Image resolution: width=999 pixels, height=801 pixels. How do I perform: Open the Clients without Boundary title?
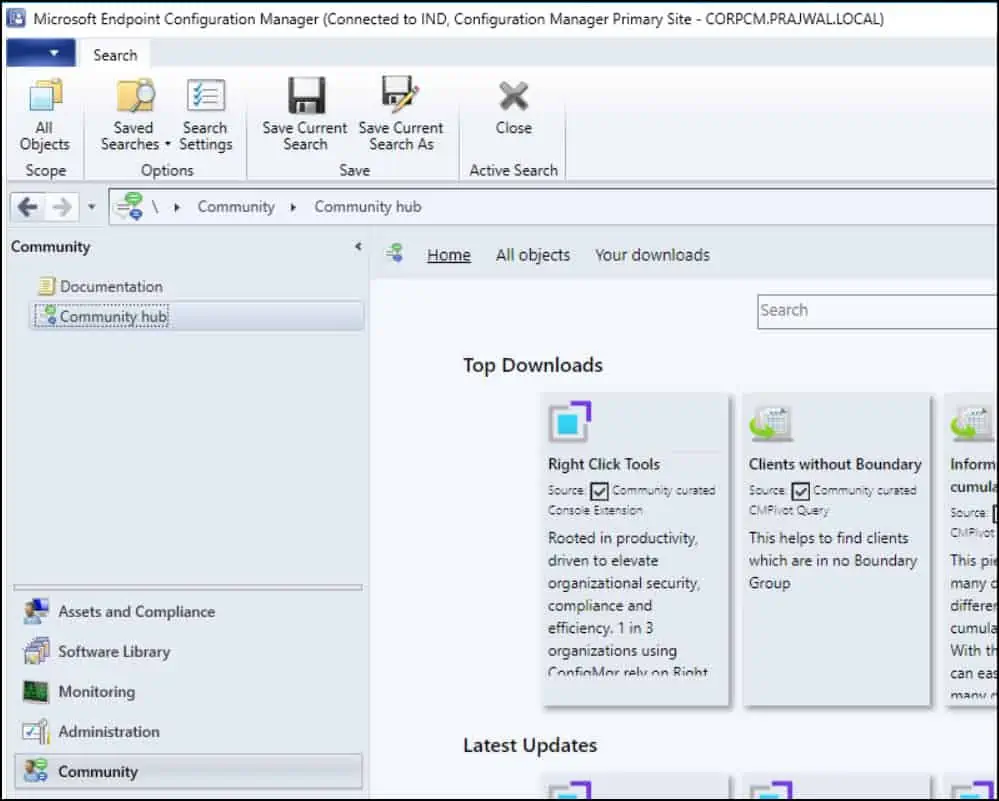point(835,464)
